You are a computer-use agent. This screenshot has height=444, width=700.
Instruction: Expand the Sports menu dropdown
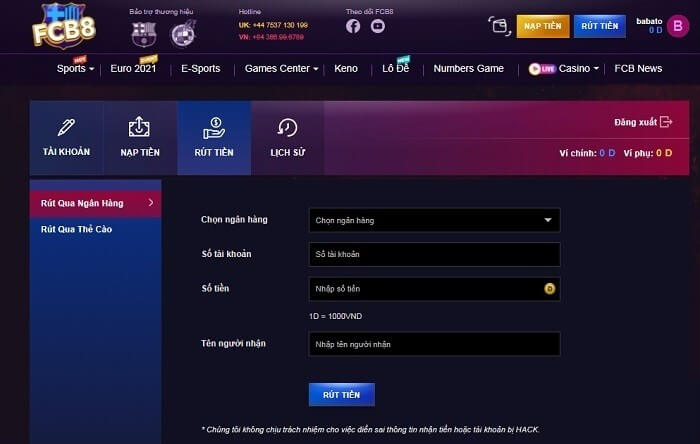(75, 68)
